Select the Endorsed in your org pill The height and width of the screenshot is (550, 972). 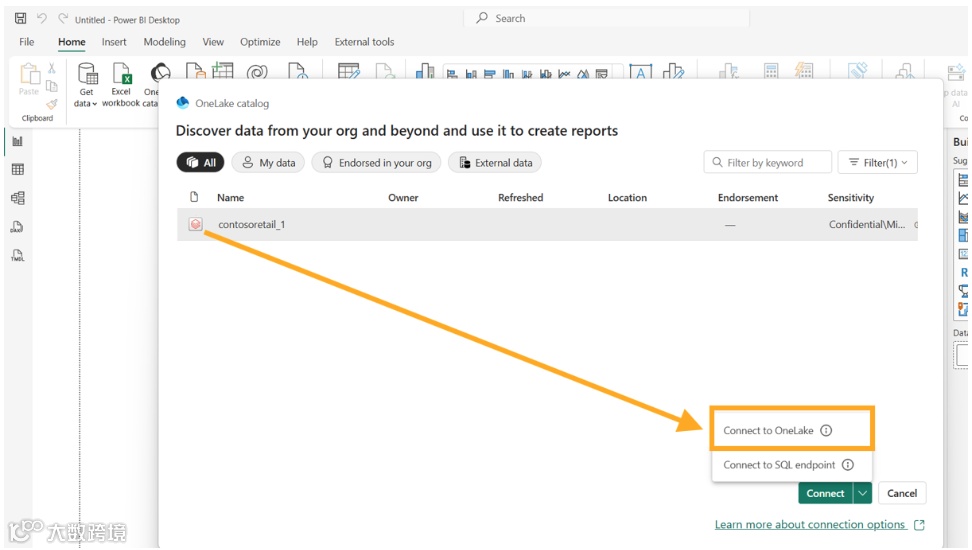tap(376, 162)
